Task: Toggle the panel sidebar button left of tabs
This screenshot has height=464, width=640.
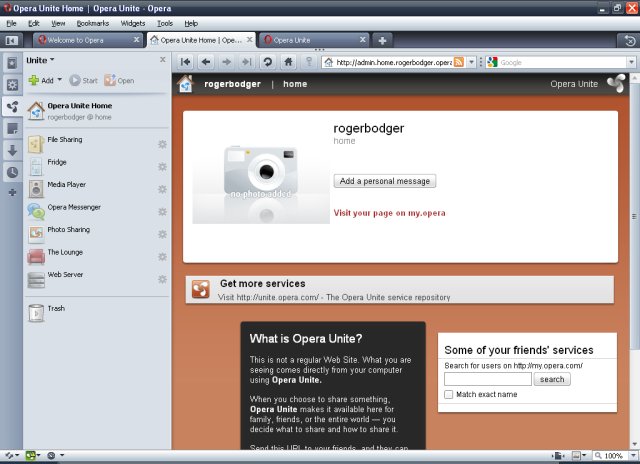Action: (12, 40)
